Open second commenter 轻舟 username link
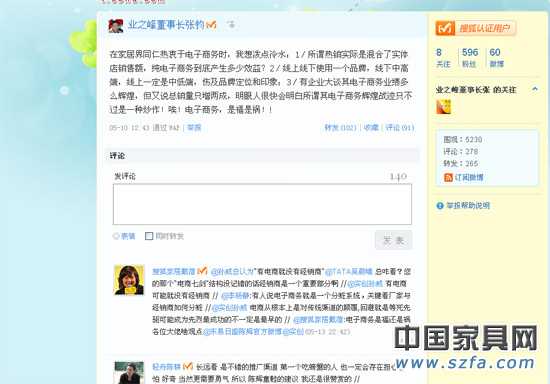Screen dimensions: 550x384 pyautogui.click(x=166, y=367)
